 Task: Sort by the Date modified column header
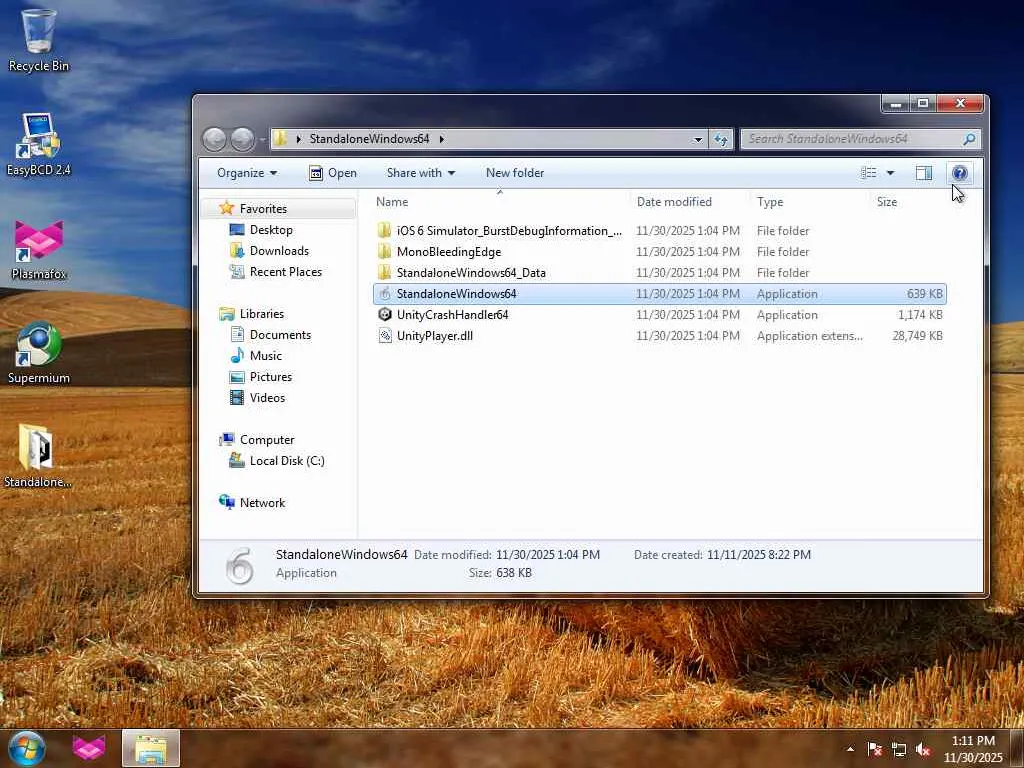click(674, 202)
